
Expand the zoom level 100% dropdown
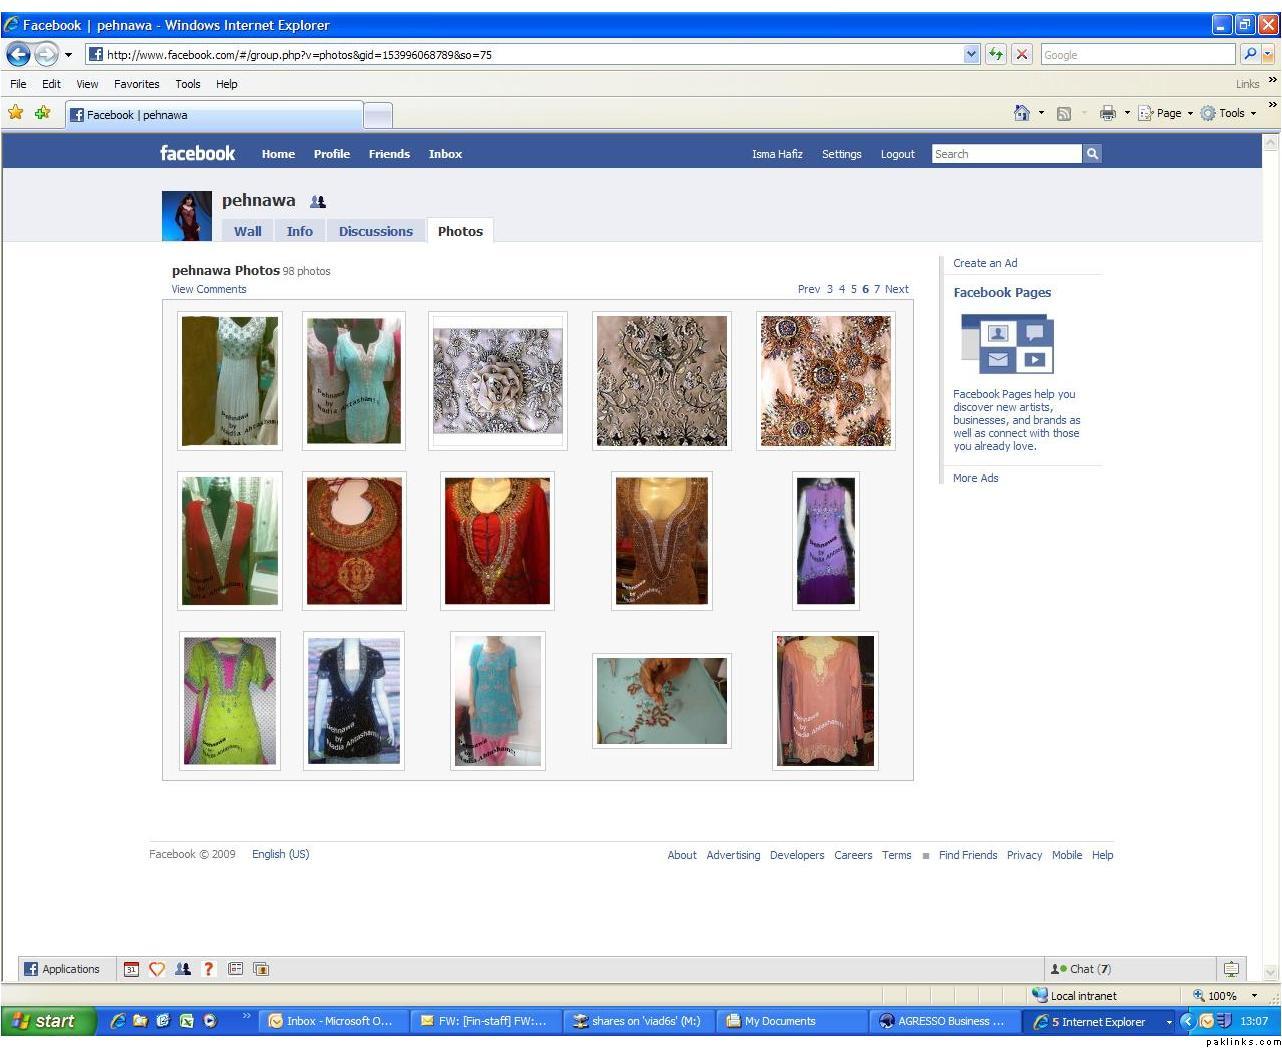[1254, 995]
